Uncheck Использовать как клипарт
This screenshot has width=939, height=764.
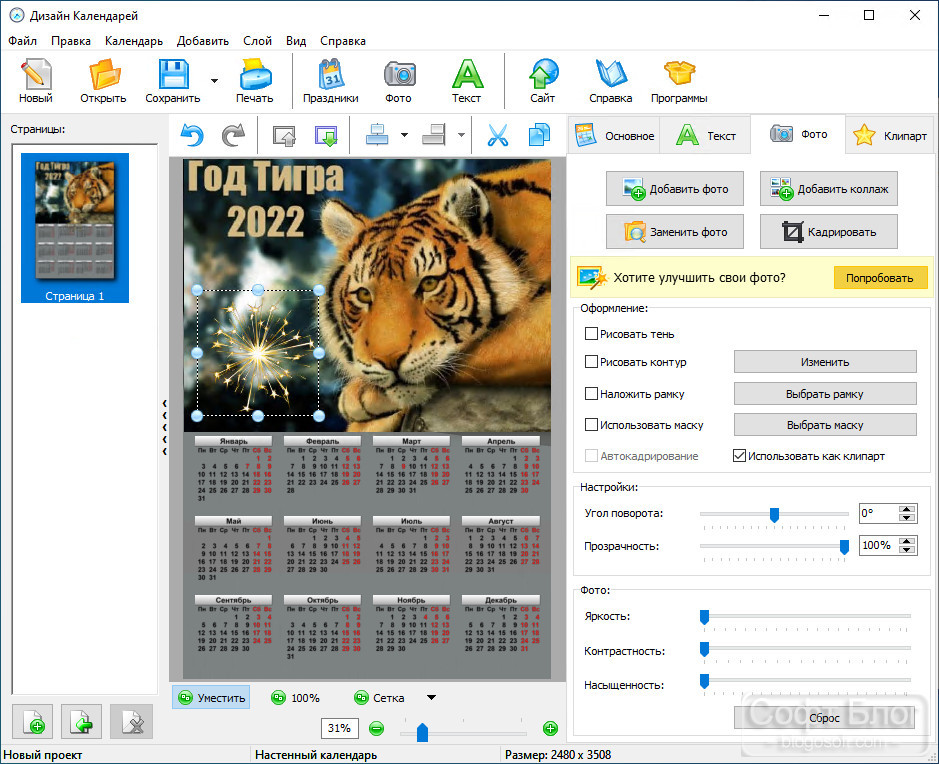[x=740, y=456]
